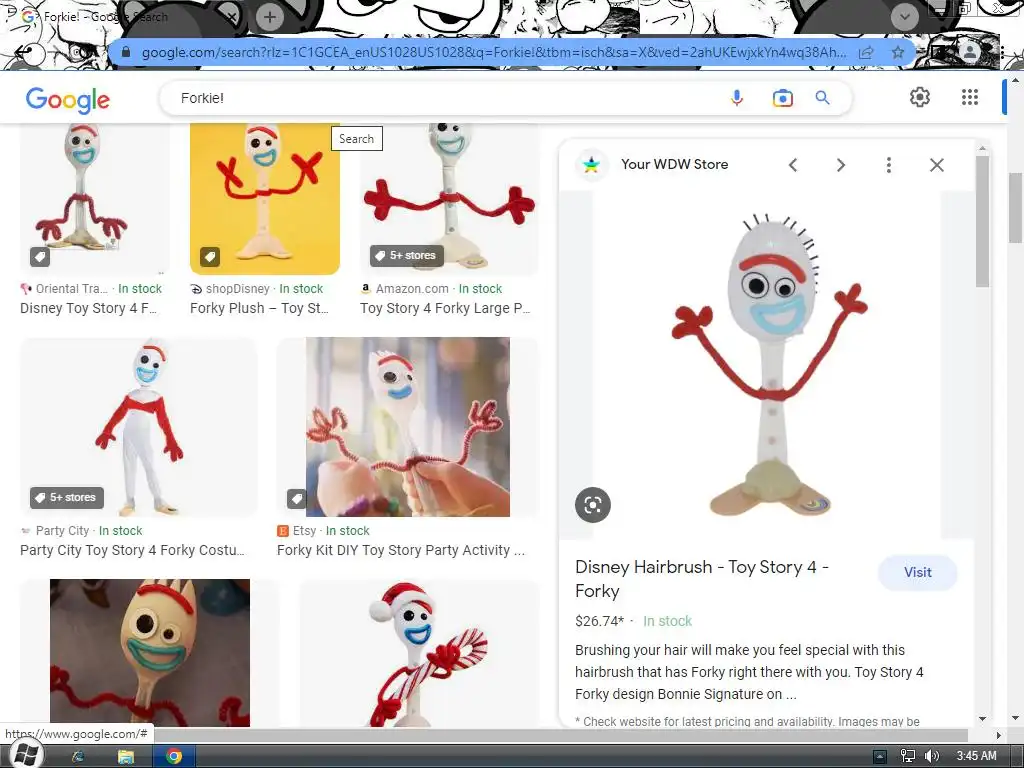Show next image in preview panel

pyautogui.click(x=840, y=165)
